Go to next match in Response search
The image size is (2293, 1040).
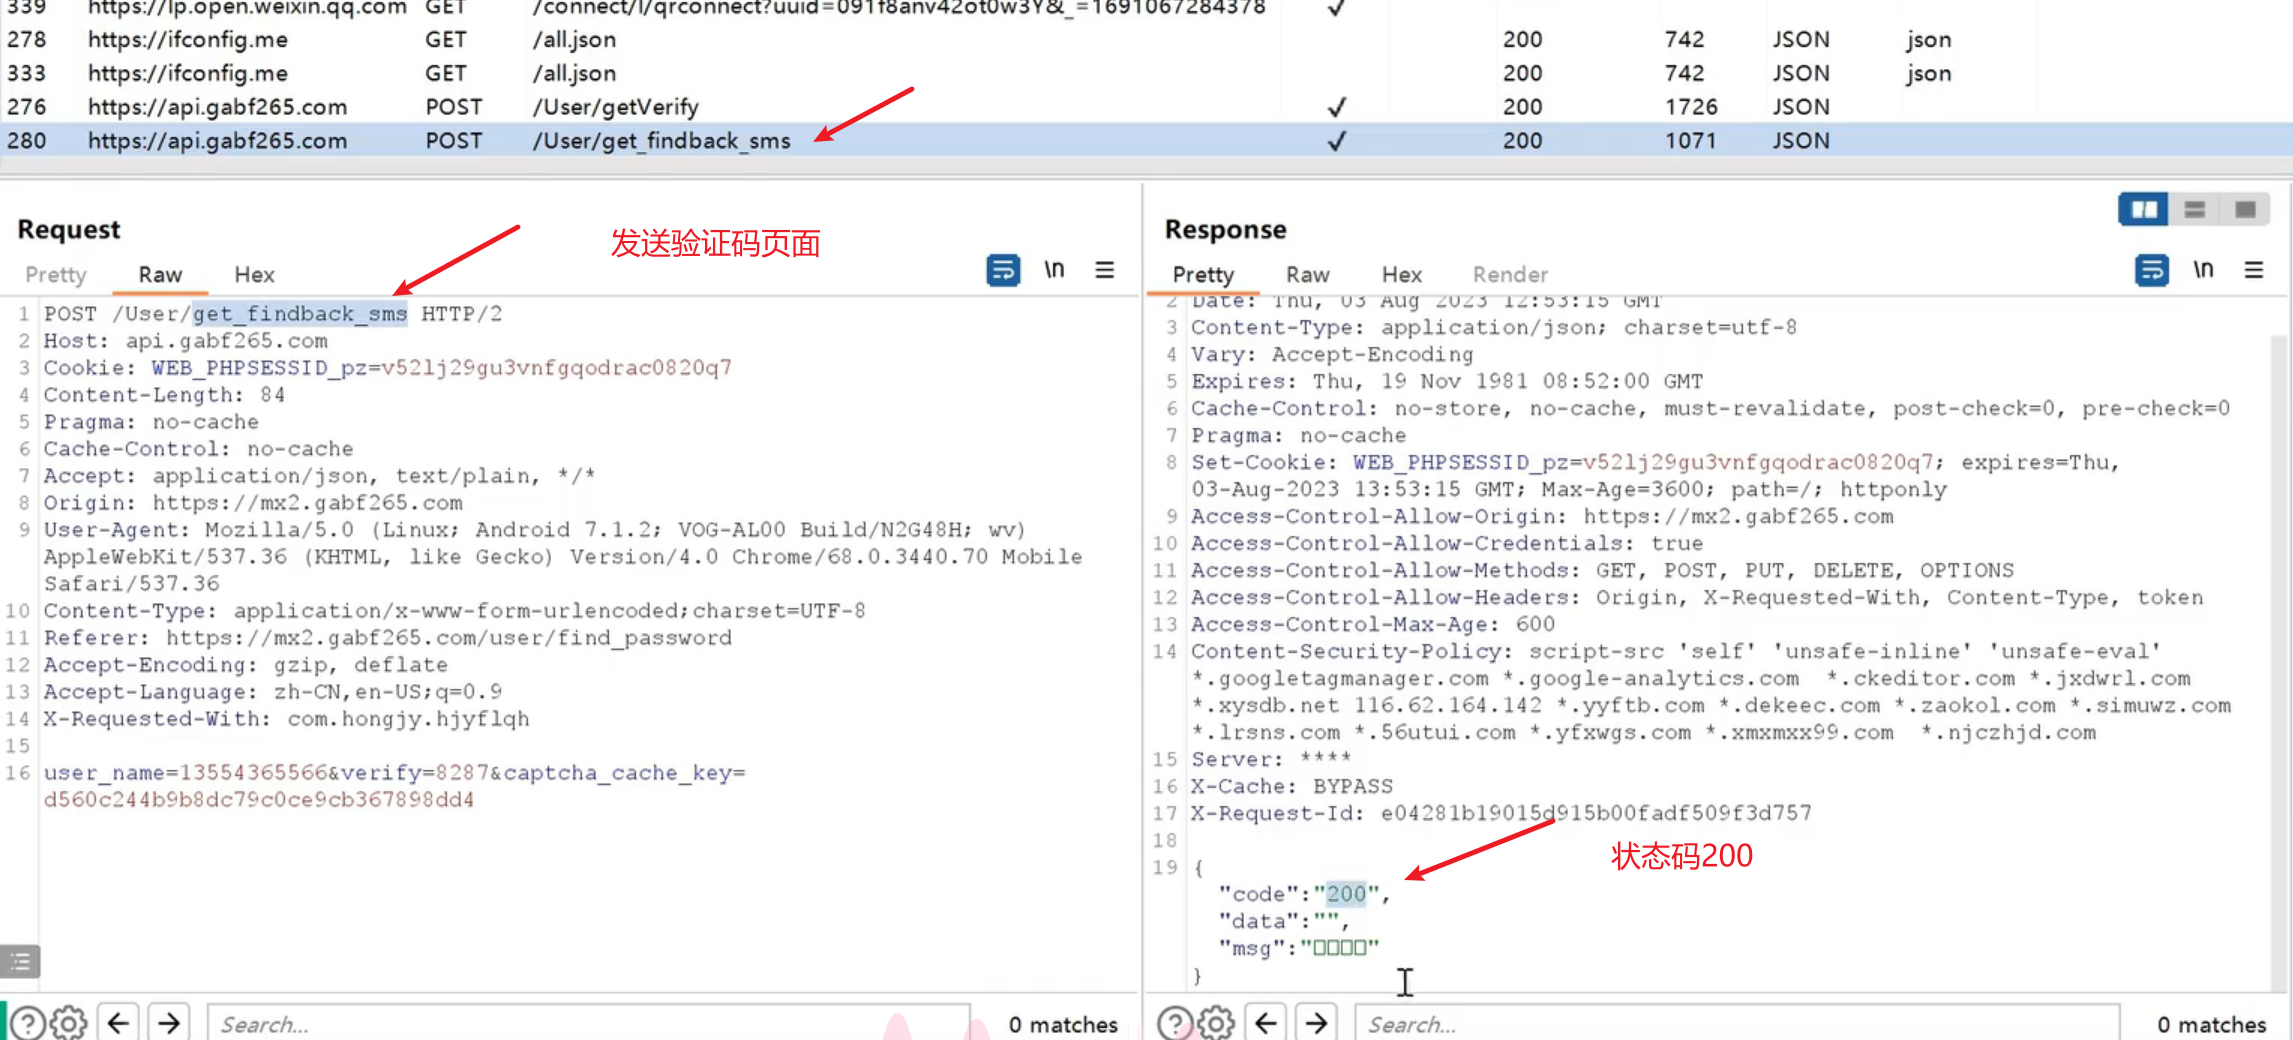click(x=1316, y=1023)
